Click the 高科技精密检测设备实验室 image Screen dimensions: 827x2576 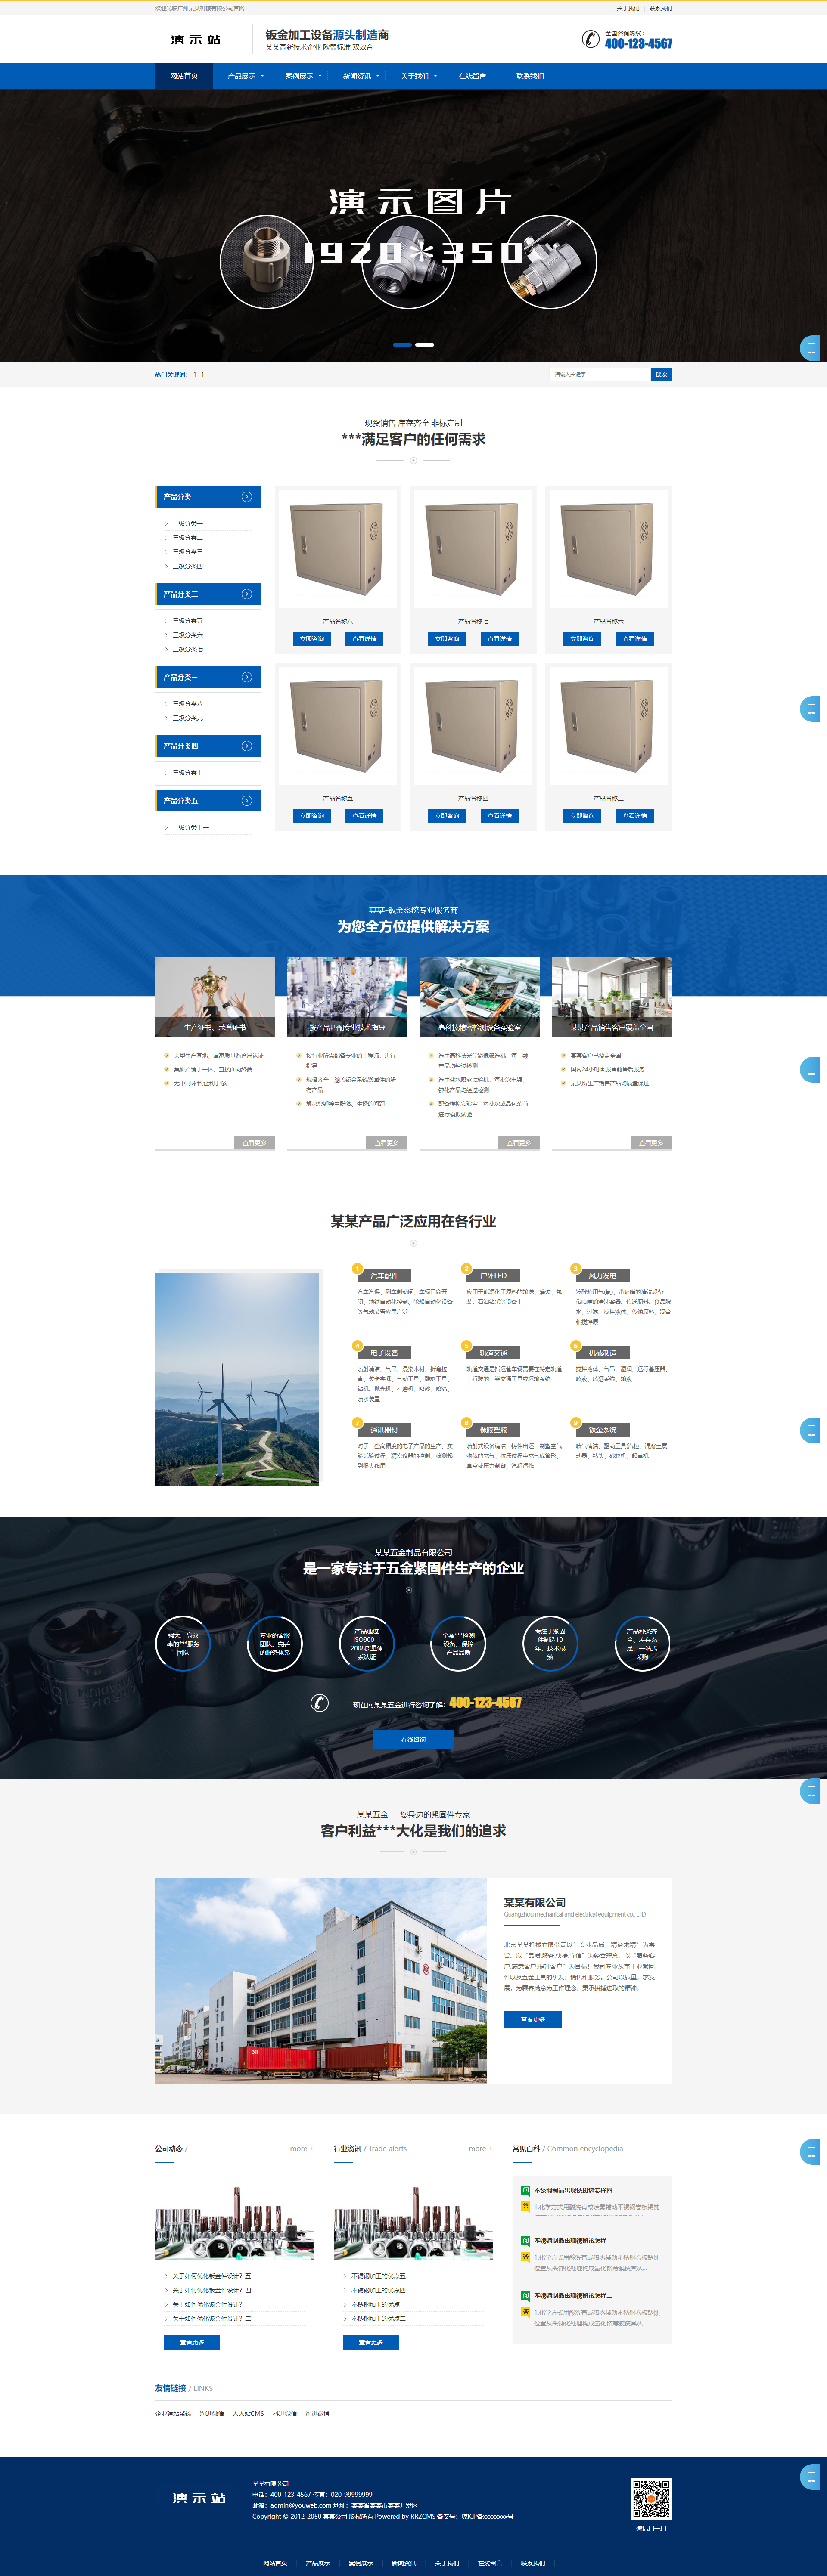pos(479,997)
